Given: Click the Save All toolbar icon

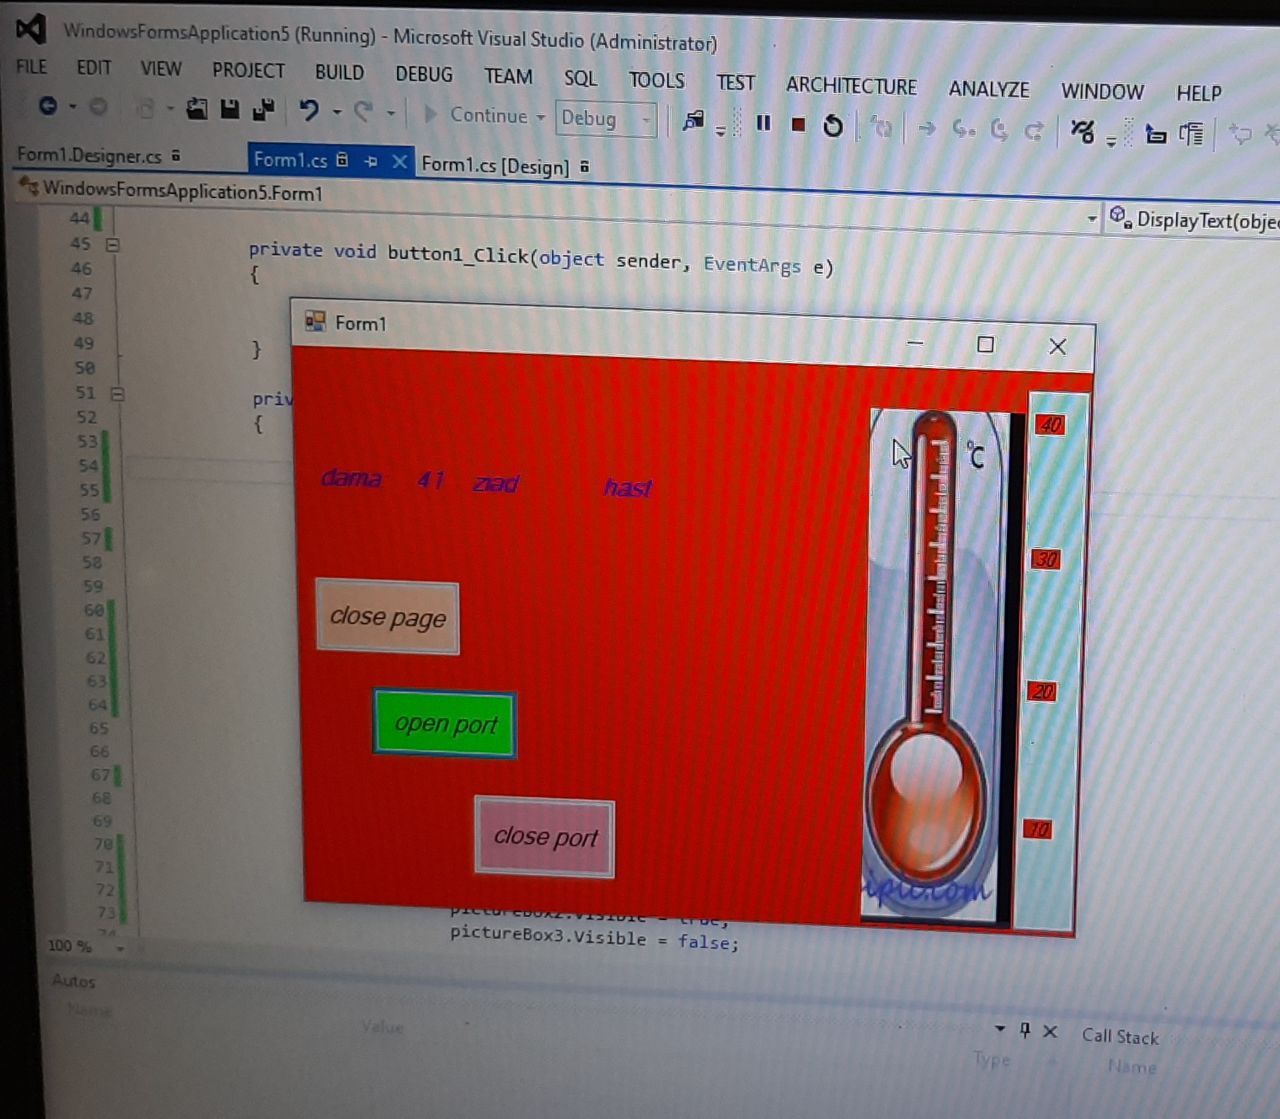Looking at the screenshot, I should pyautogui.click(x=264, y=110).
